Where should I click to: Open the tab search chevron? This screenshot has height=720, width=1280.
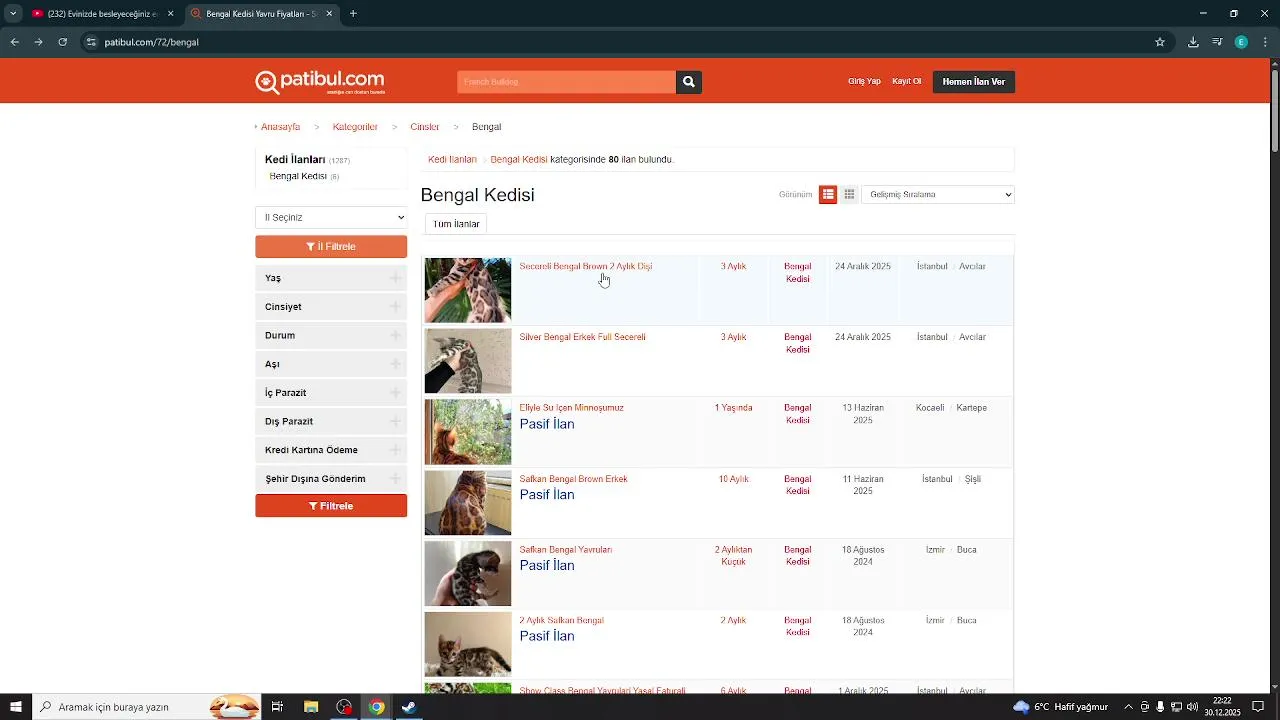(x=13, y=14)
